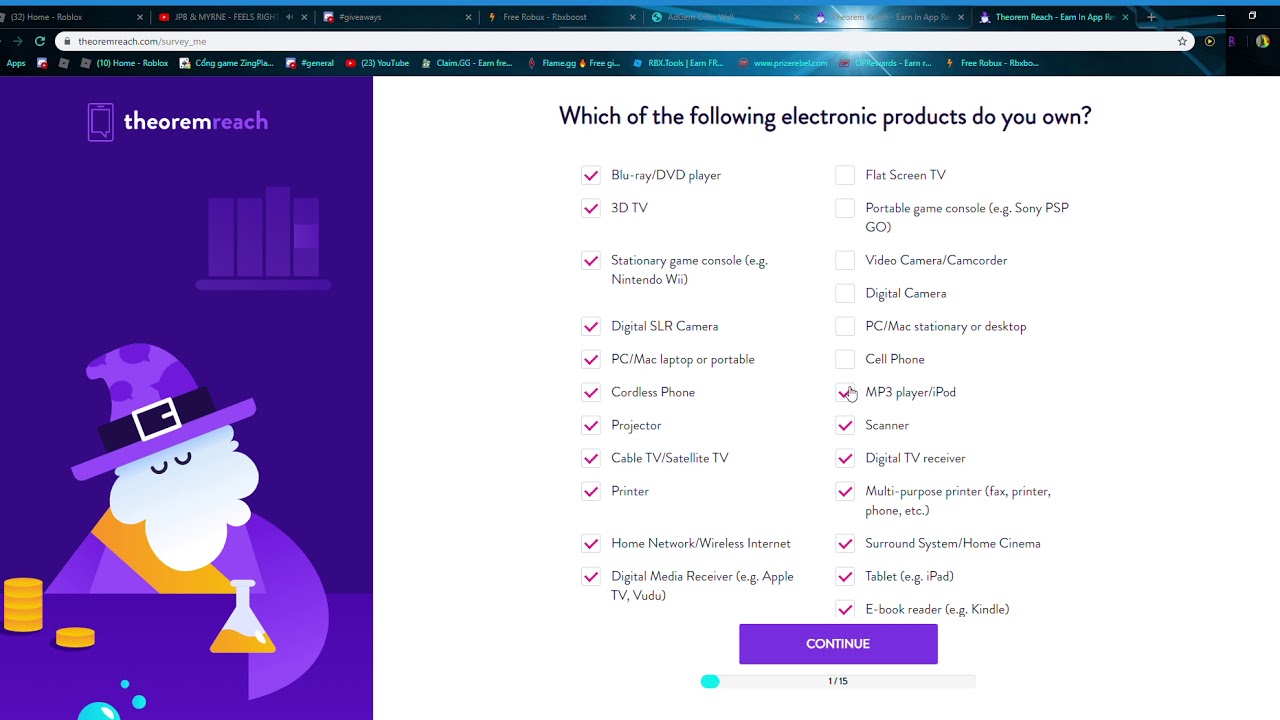Tick the Digital Camera option

(x=845, y=294)
